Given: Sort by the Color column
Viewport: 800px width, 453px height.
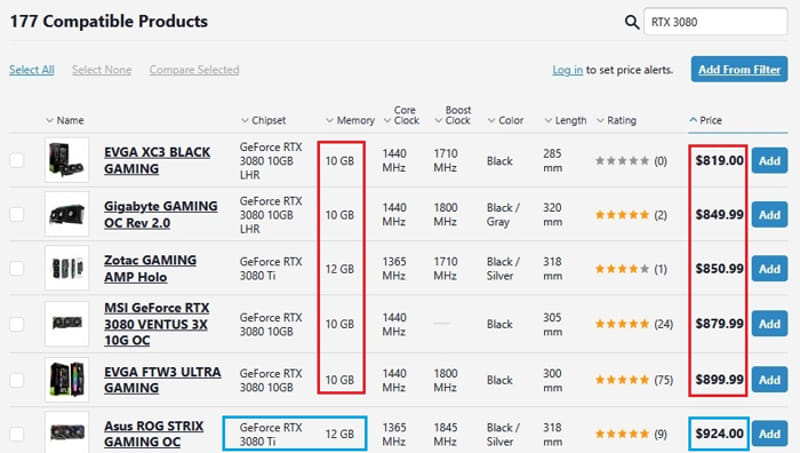Looking at the screenshot, I should click(506, 120).
